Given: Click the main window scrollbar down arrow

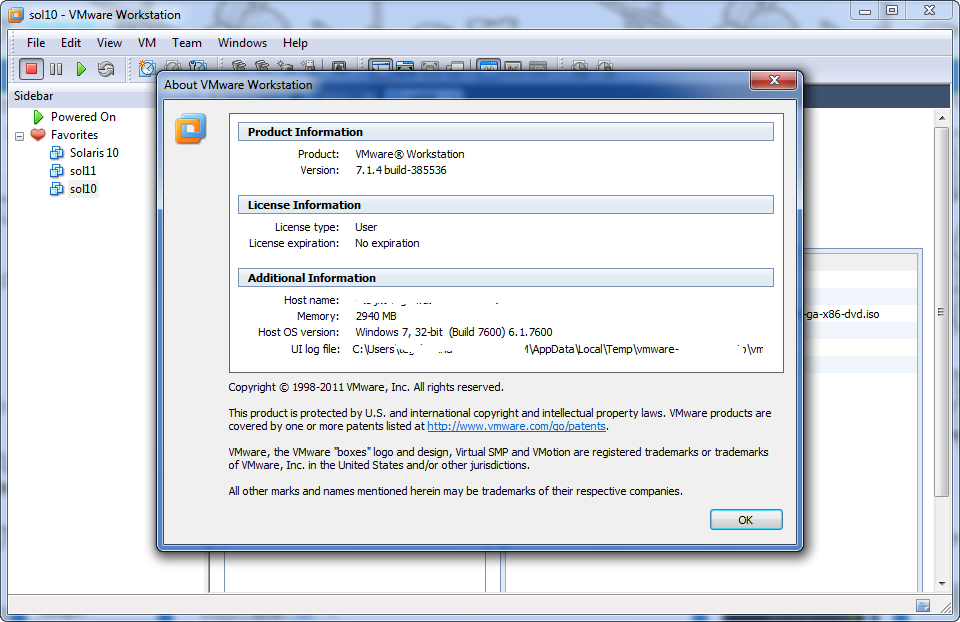Looking at the screenshot, I should point(942,583).
